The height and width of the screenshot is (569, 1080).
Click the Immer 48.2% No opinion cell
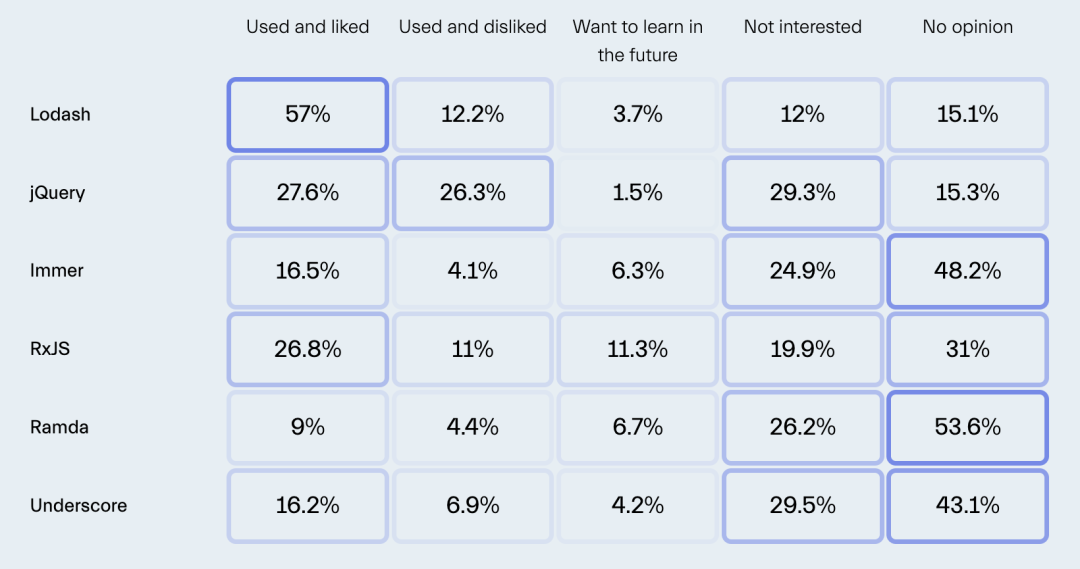968,271
